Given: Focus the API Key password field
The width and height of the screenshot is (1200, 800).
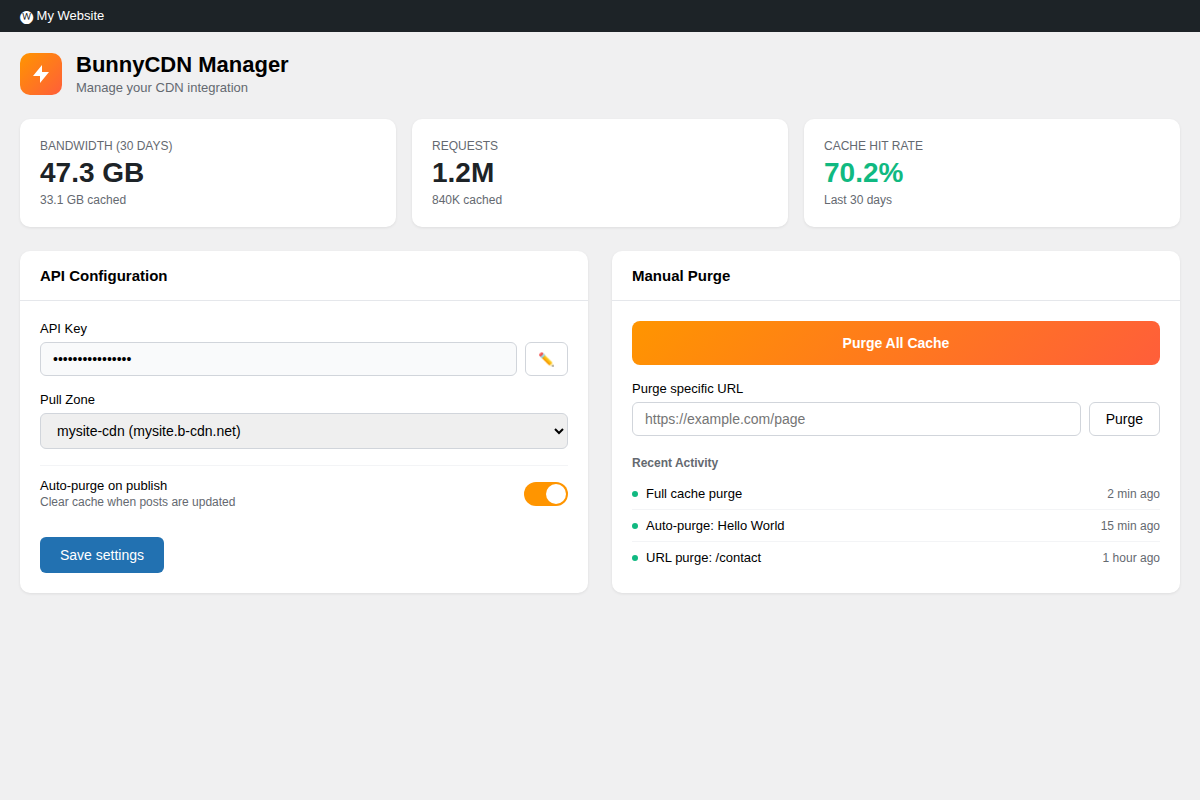Looking at the screenshot, I should click(278, 359).
